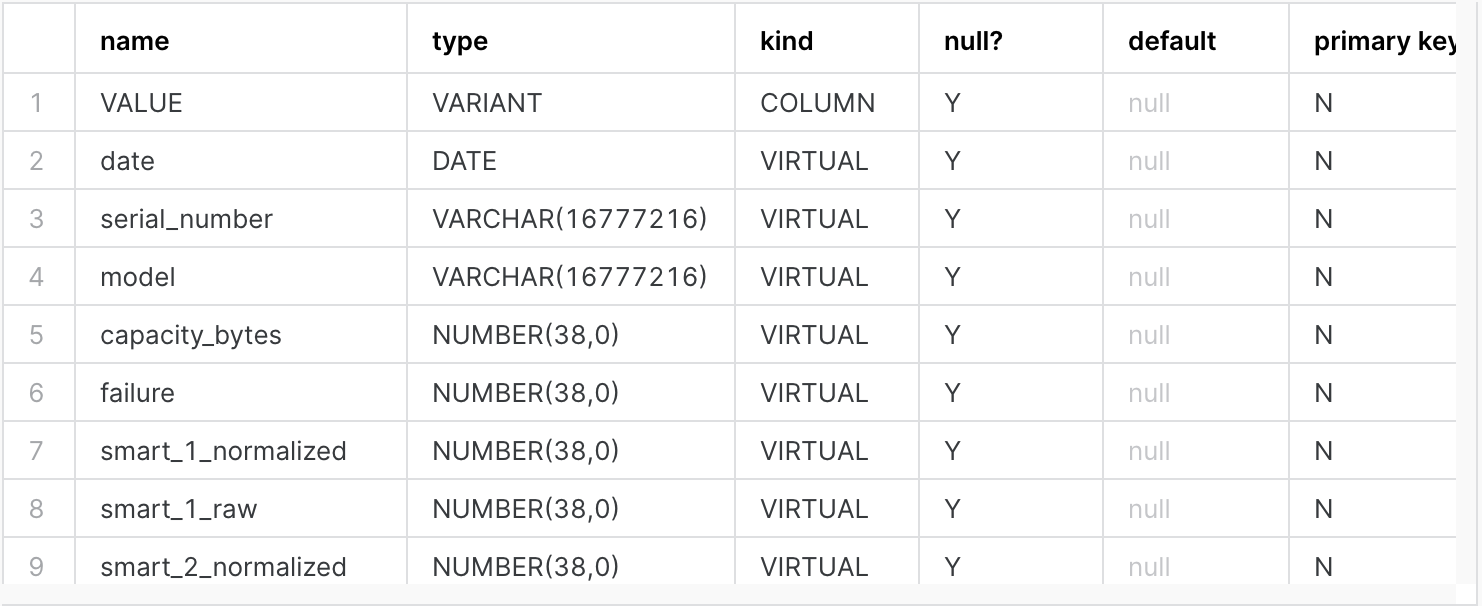Click the "type" column header
Screen dimensions: 1482x608
570,42
